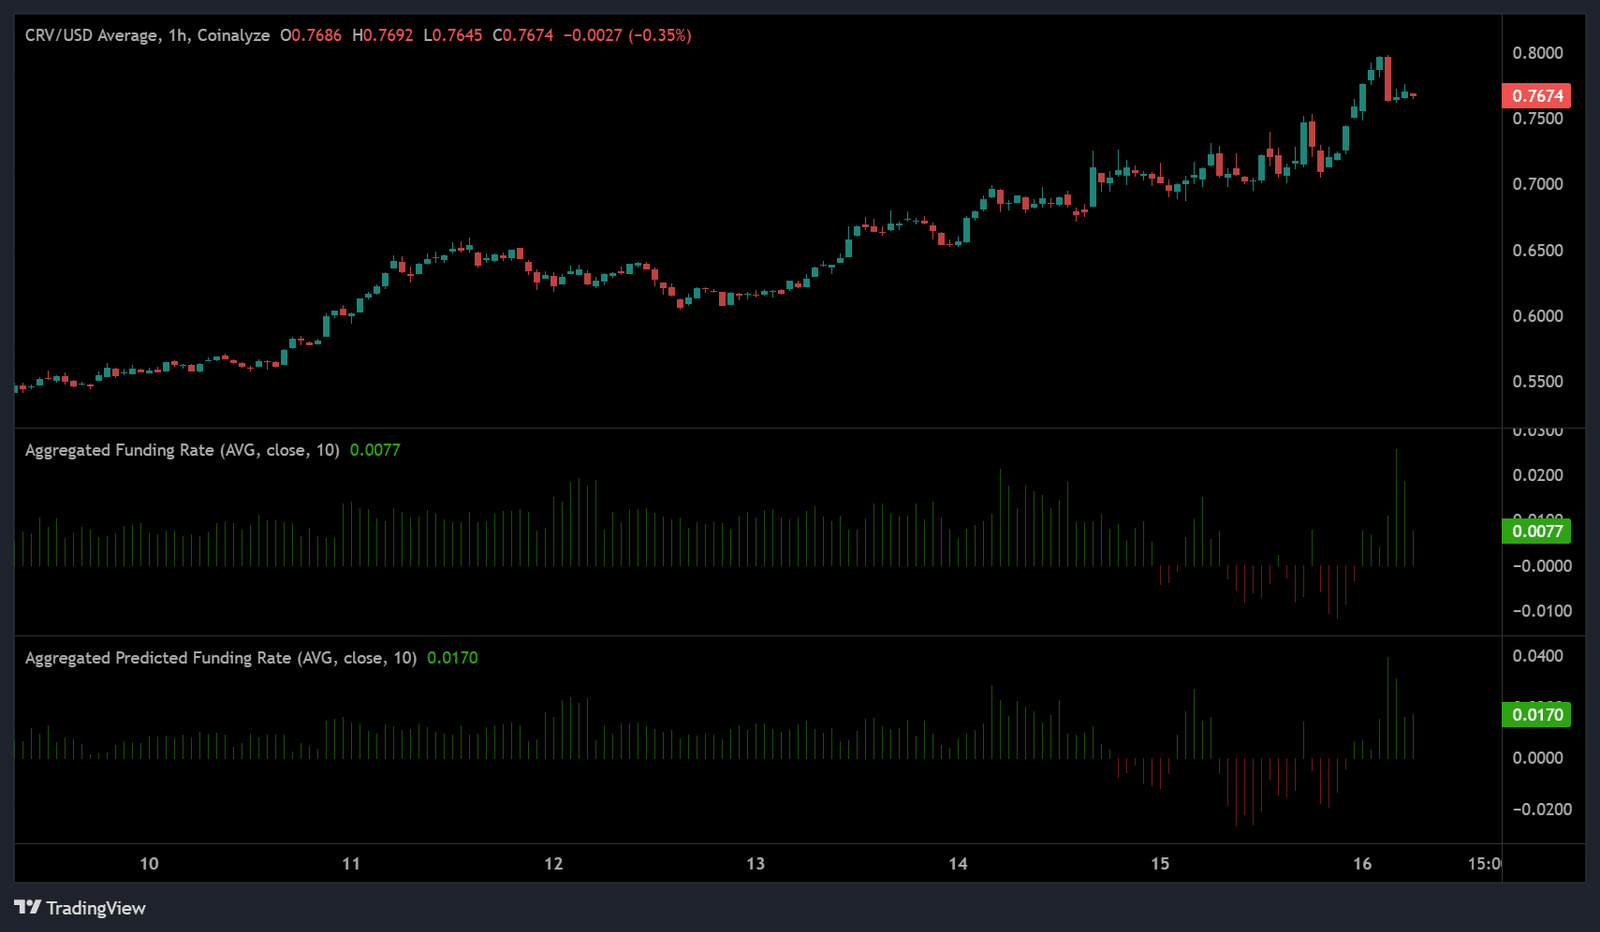Click date 11 on the time axis
The height and width of the screenshot is (932, 1600).
(x=351, y=864)
